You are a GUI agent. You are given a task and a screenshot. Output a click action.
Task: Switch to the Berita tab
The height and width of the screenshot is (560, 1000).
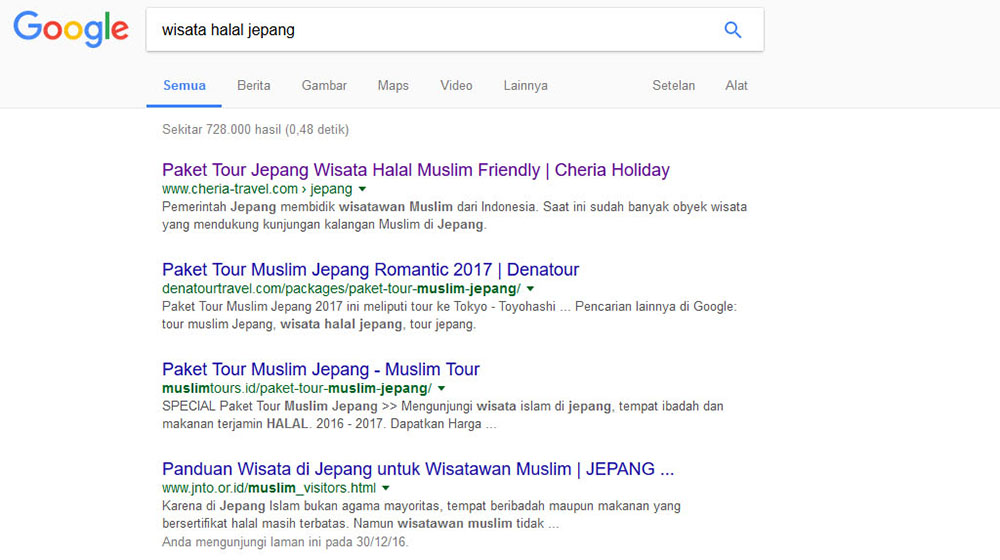click(x=253, y=86)
